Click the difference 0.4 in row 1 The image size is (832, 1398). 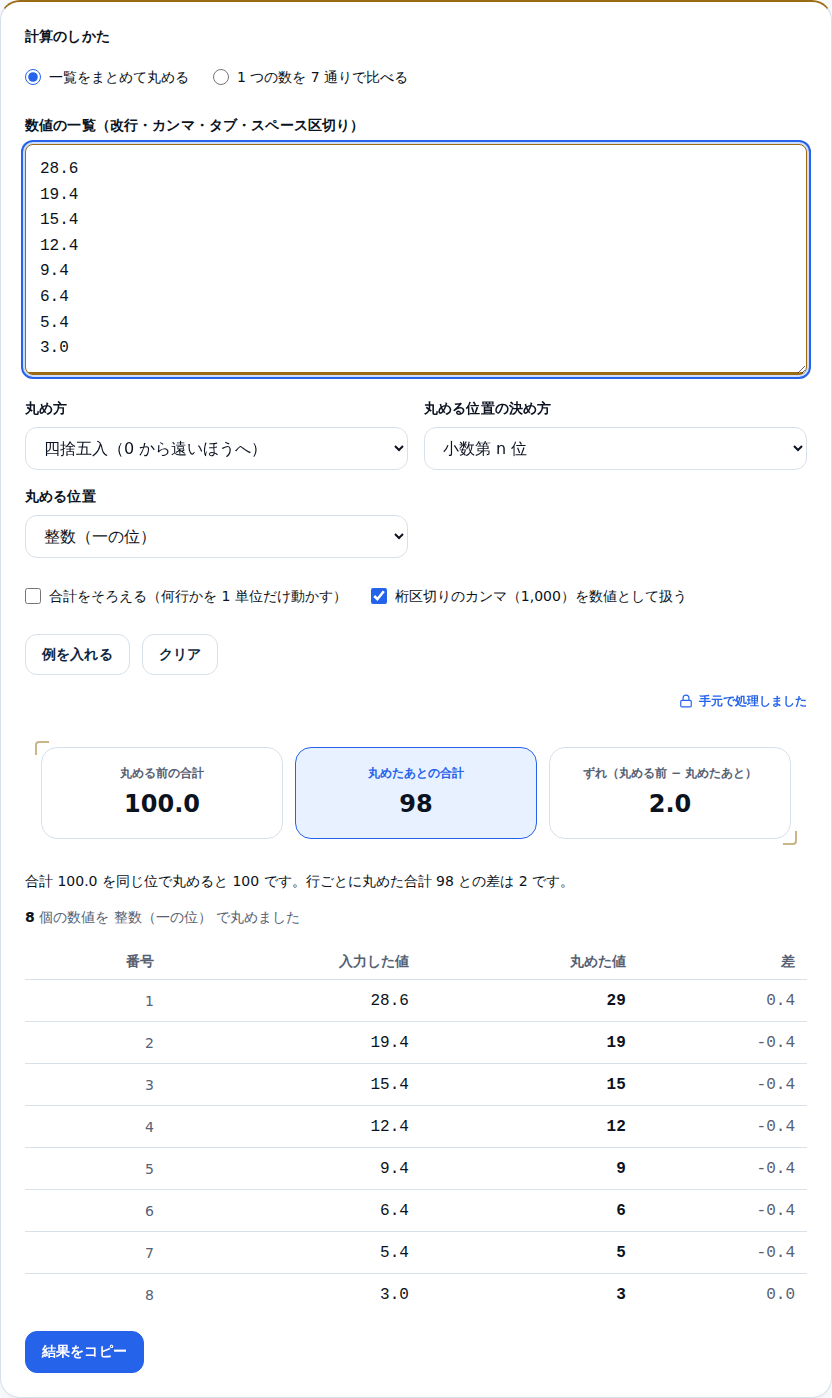(781, 1000)
